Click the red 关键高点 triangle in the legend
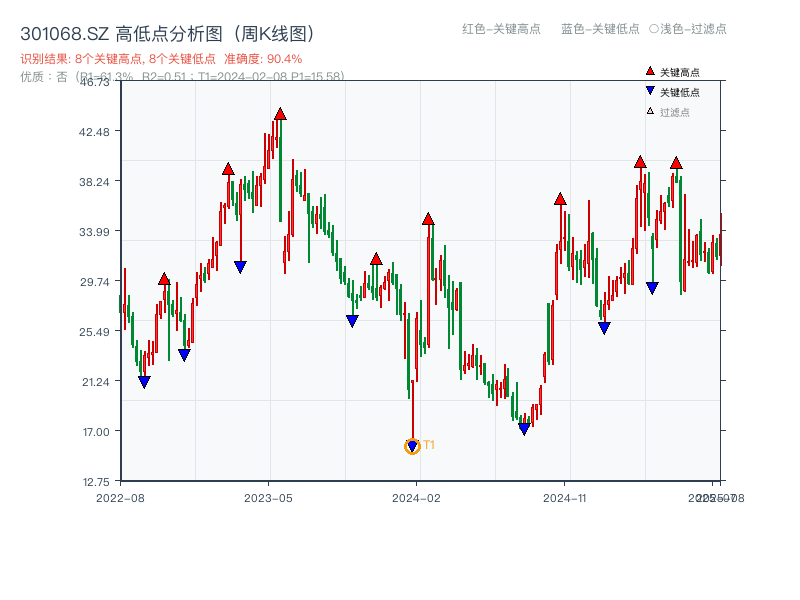Viewport: 800px width, 600px height. click(650, 71)
